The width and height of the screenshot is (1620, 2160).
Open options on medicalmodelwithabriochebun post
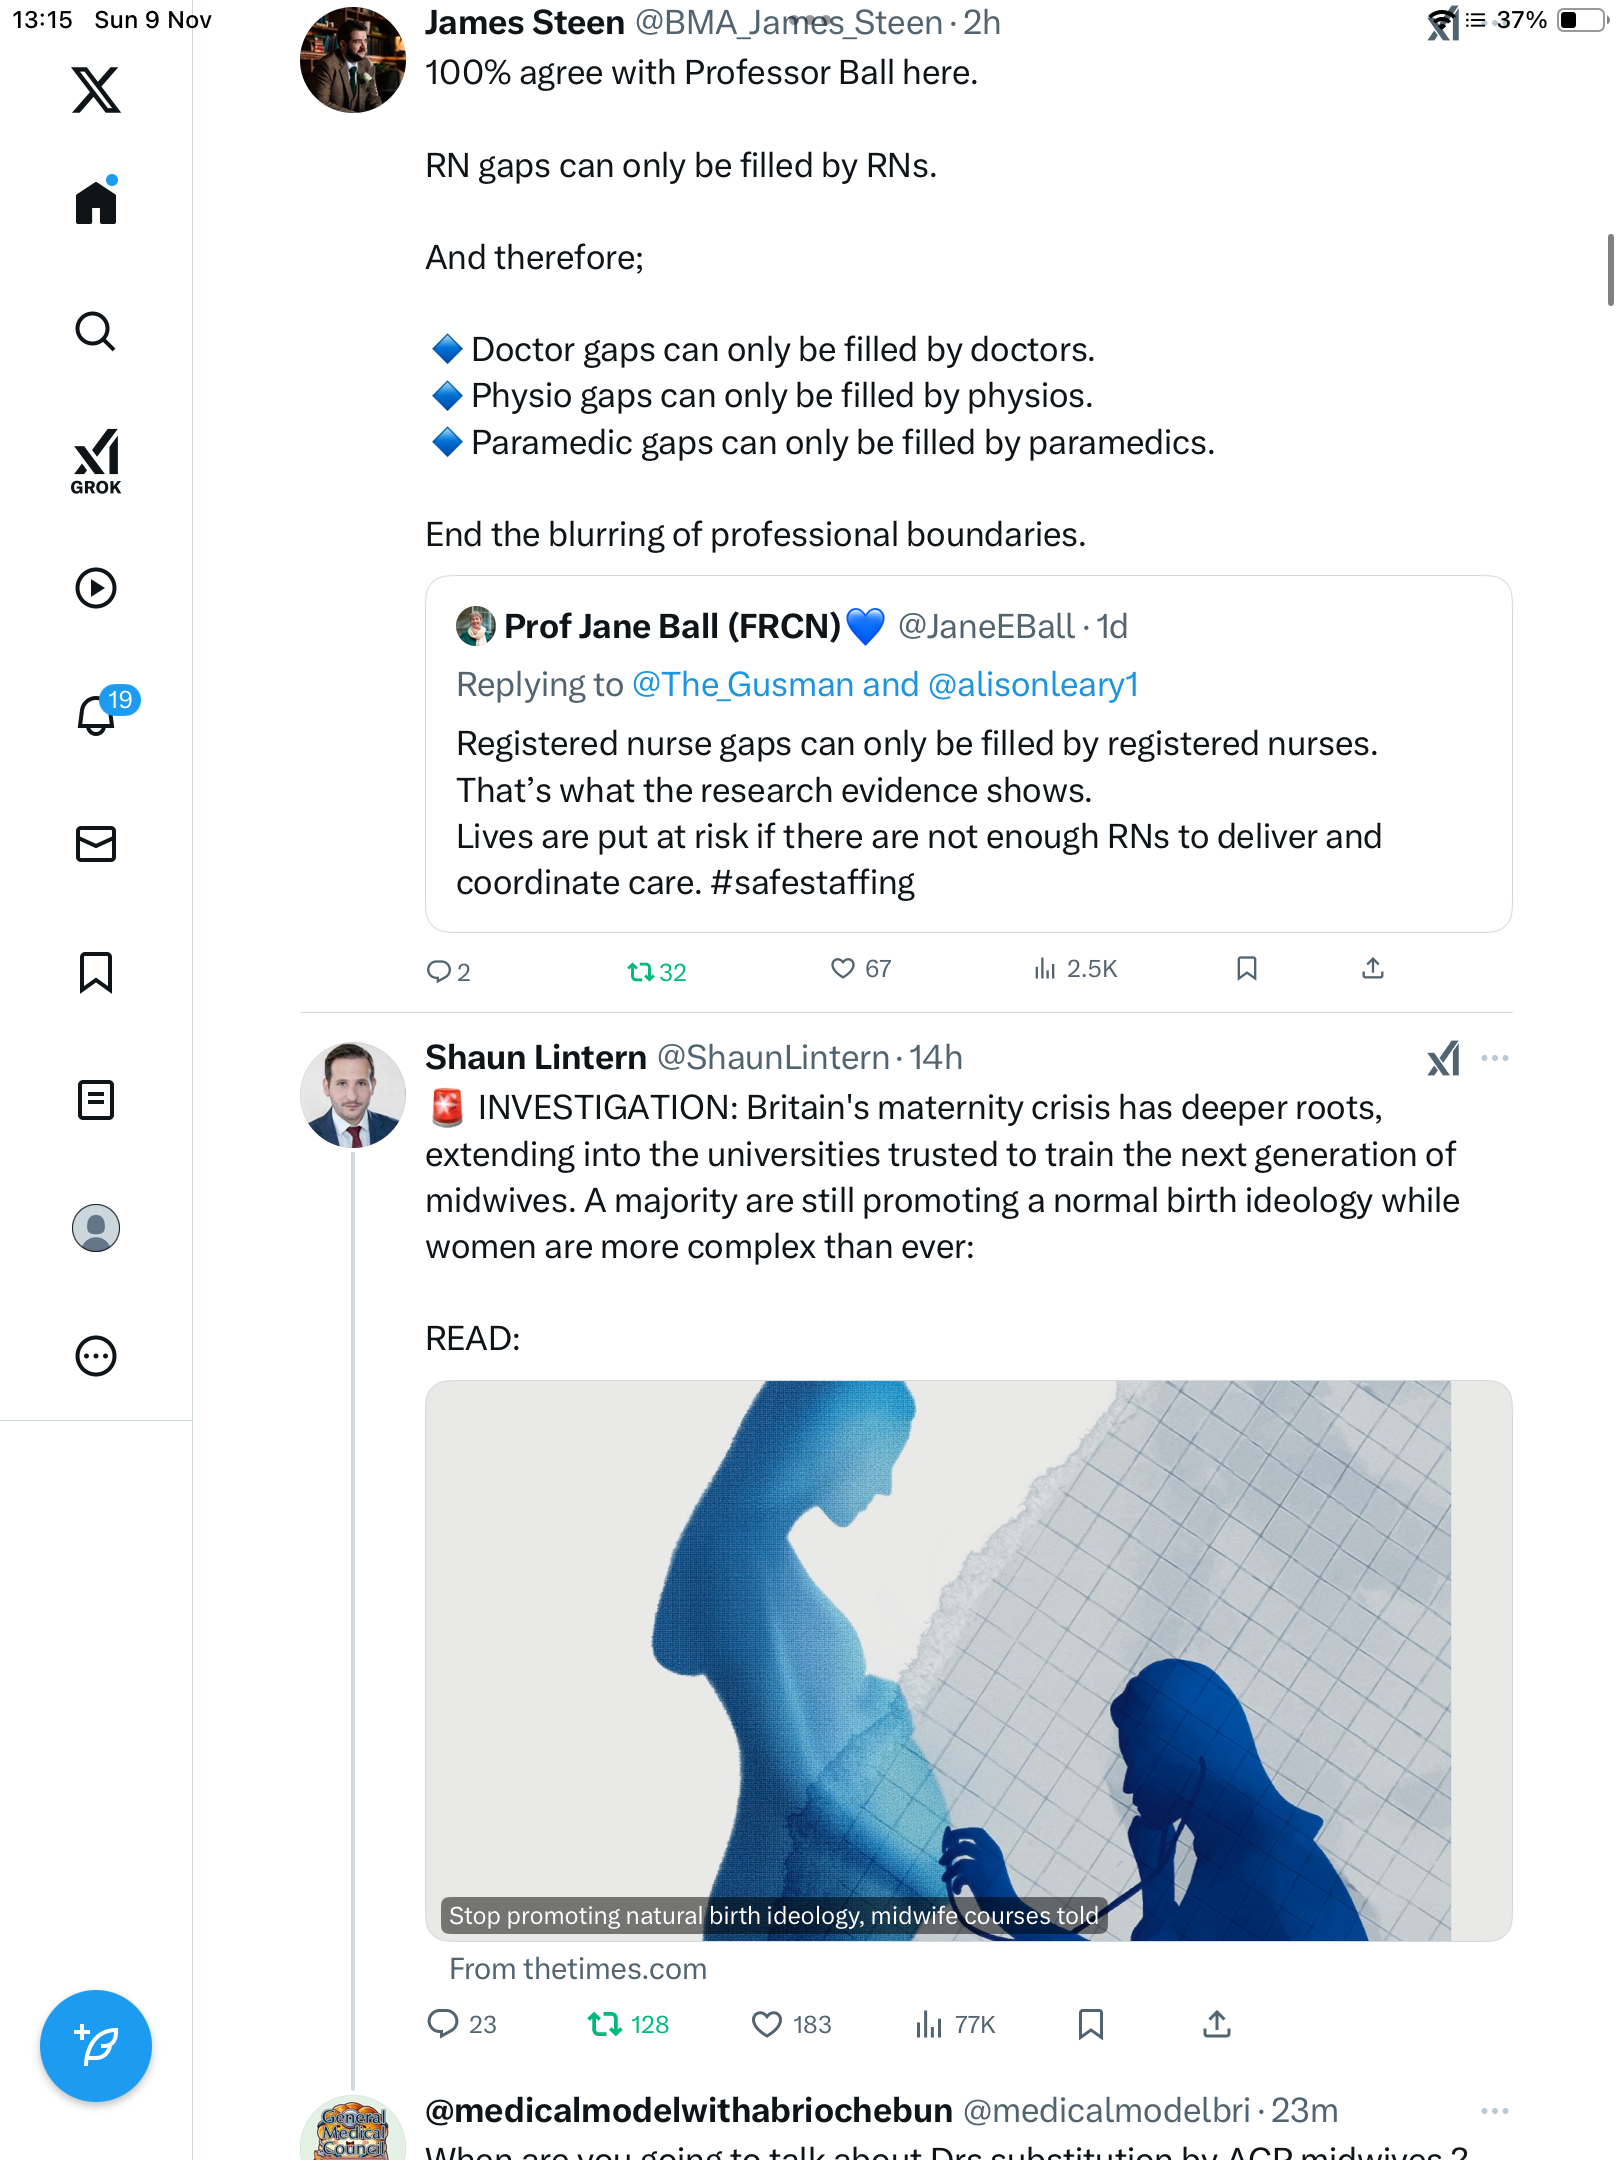tap(1494, 2111)
